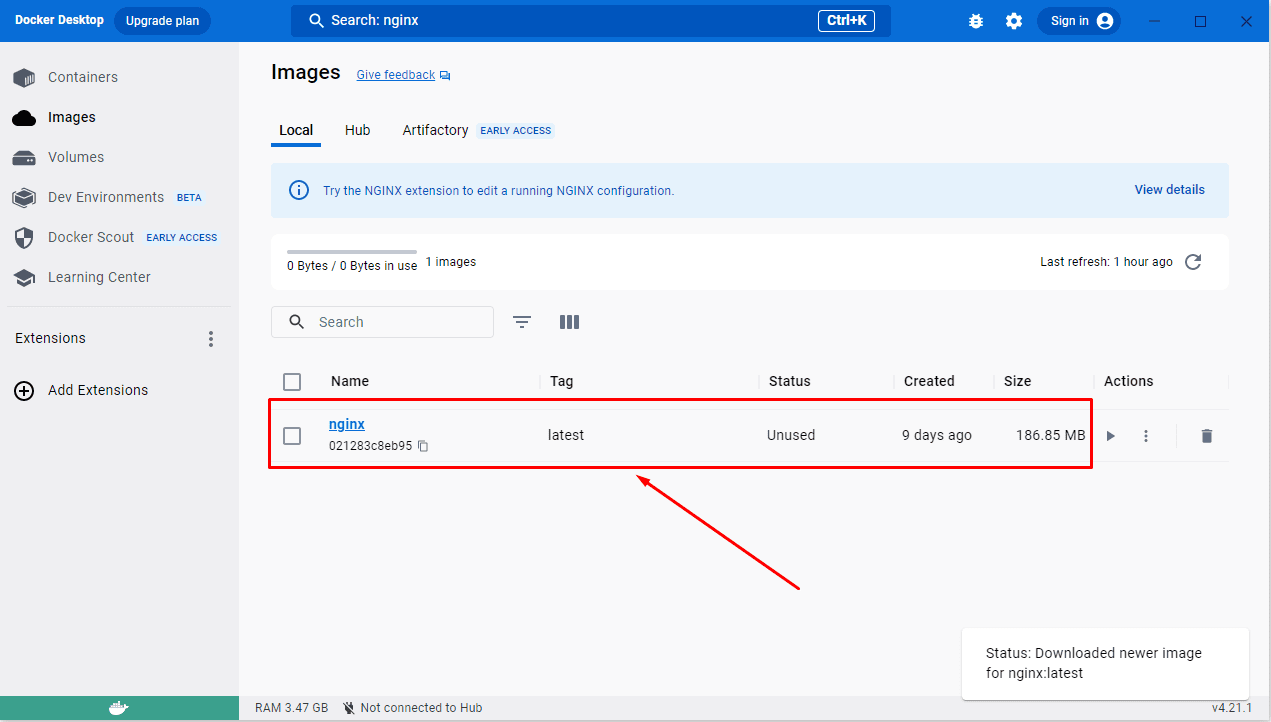Click the BETA badge beside Dev Environments
Screen dimensions: 1271x722
point(189,198)
